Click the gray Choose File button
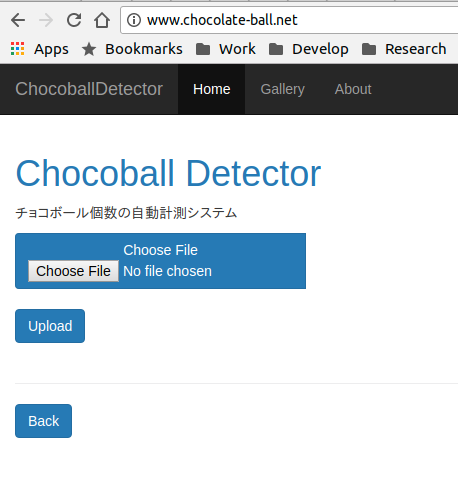The image size is (458, 480). (73, 271)
